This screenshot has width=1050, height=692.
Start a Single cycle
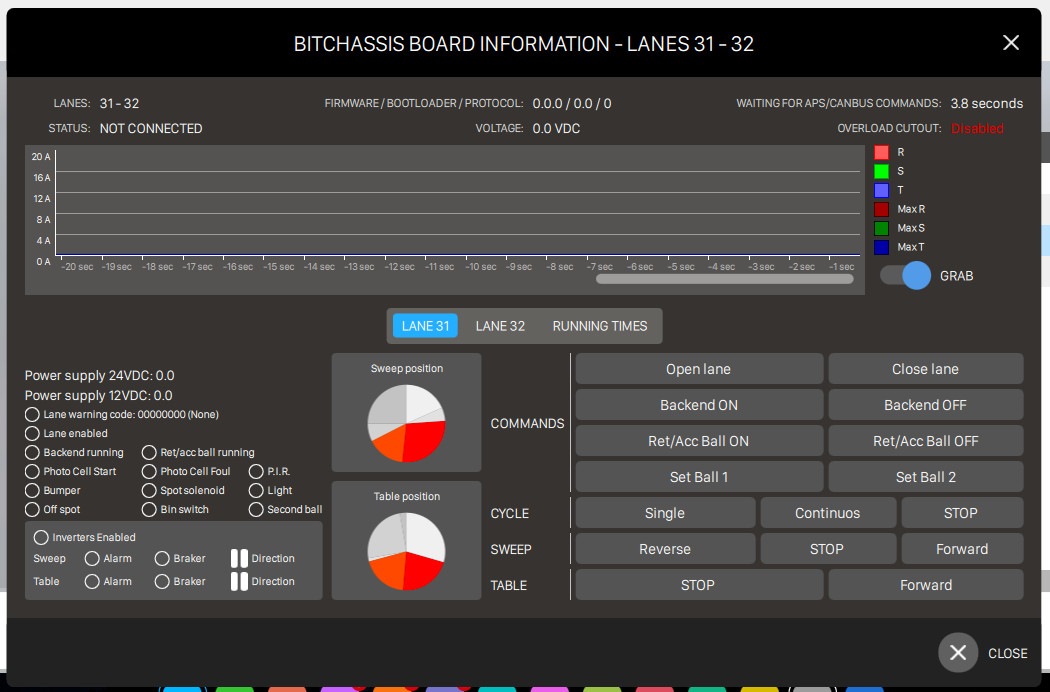point(664,513)
